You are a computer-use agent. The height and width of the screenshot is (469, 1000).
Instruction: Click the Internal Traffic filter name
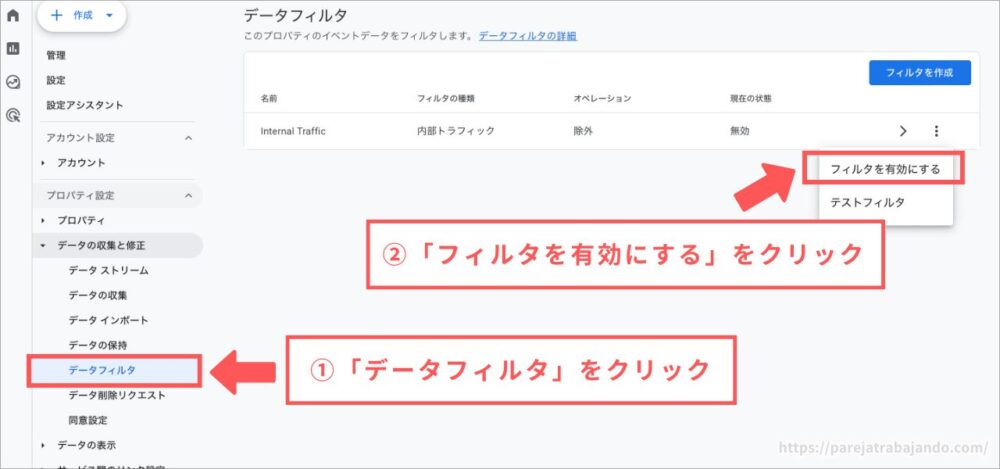click(x=293, y=131)
